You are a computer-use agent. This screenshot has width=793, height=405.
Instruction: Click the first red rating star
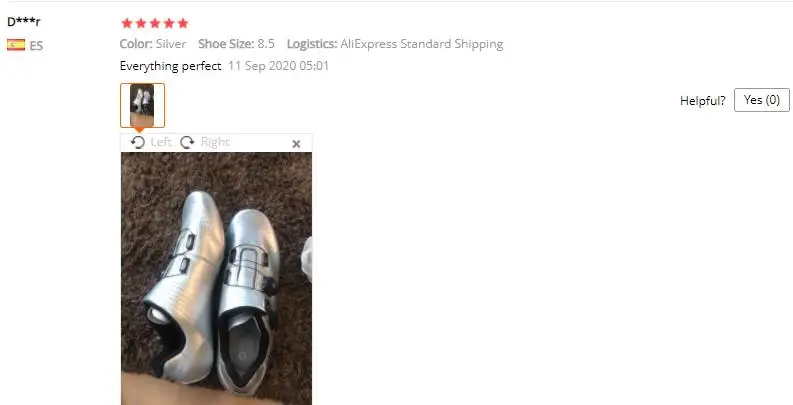[127, 23]
